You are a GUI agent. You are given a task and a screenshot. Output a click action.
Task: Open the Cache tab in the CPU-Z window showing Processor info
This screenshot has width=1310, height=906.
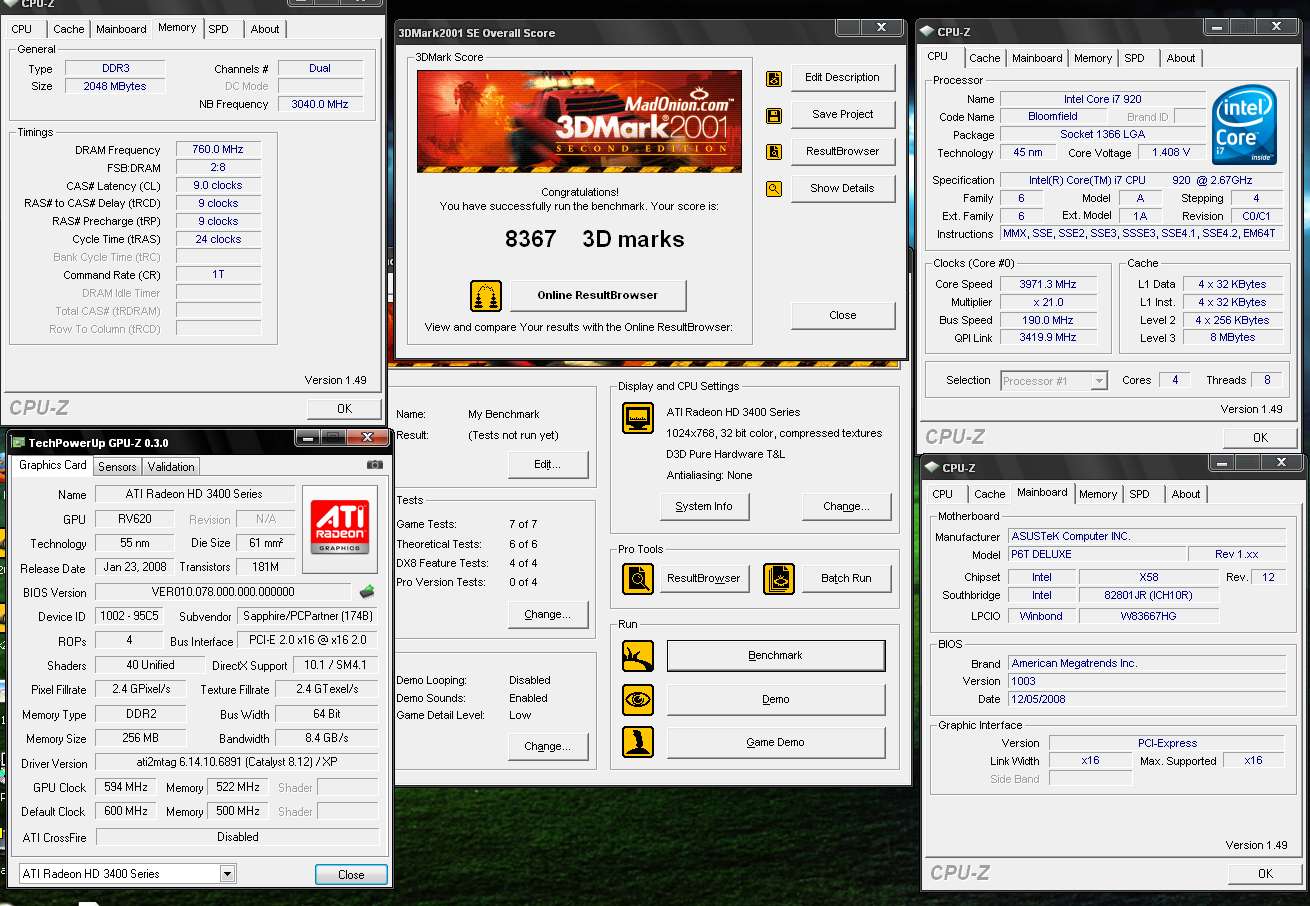[x=985, y=58]
